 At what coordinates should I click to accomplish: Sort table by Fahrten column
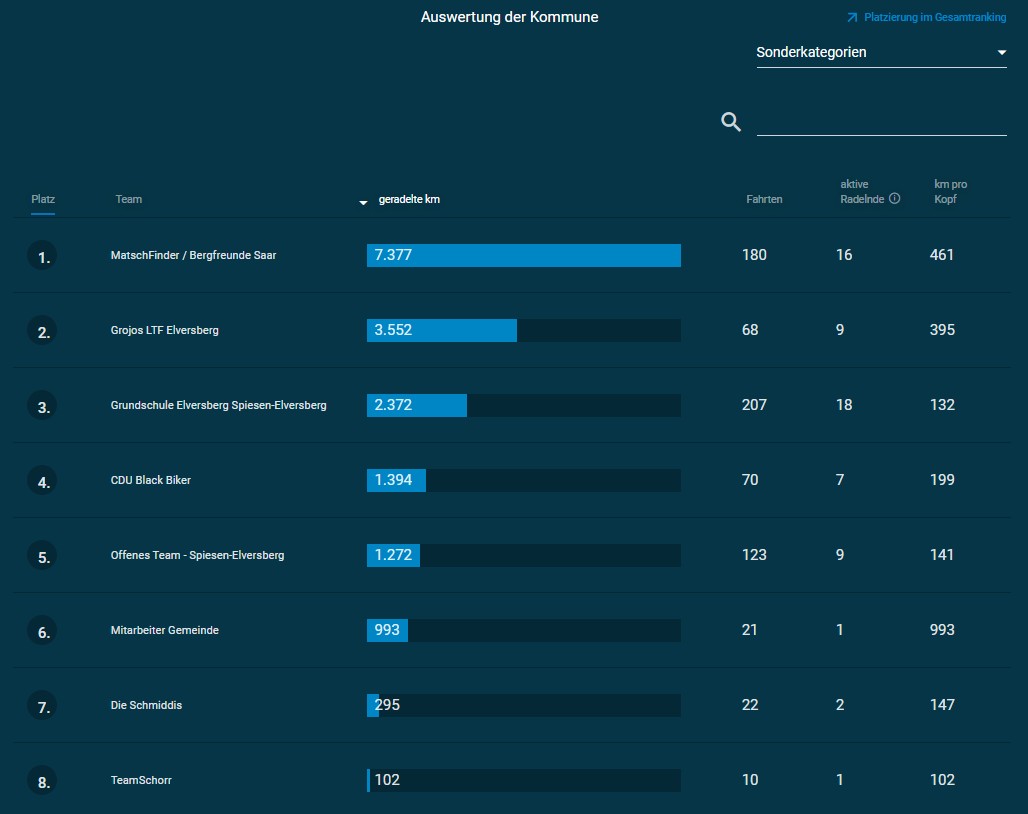tap(764, 199)
